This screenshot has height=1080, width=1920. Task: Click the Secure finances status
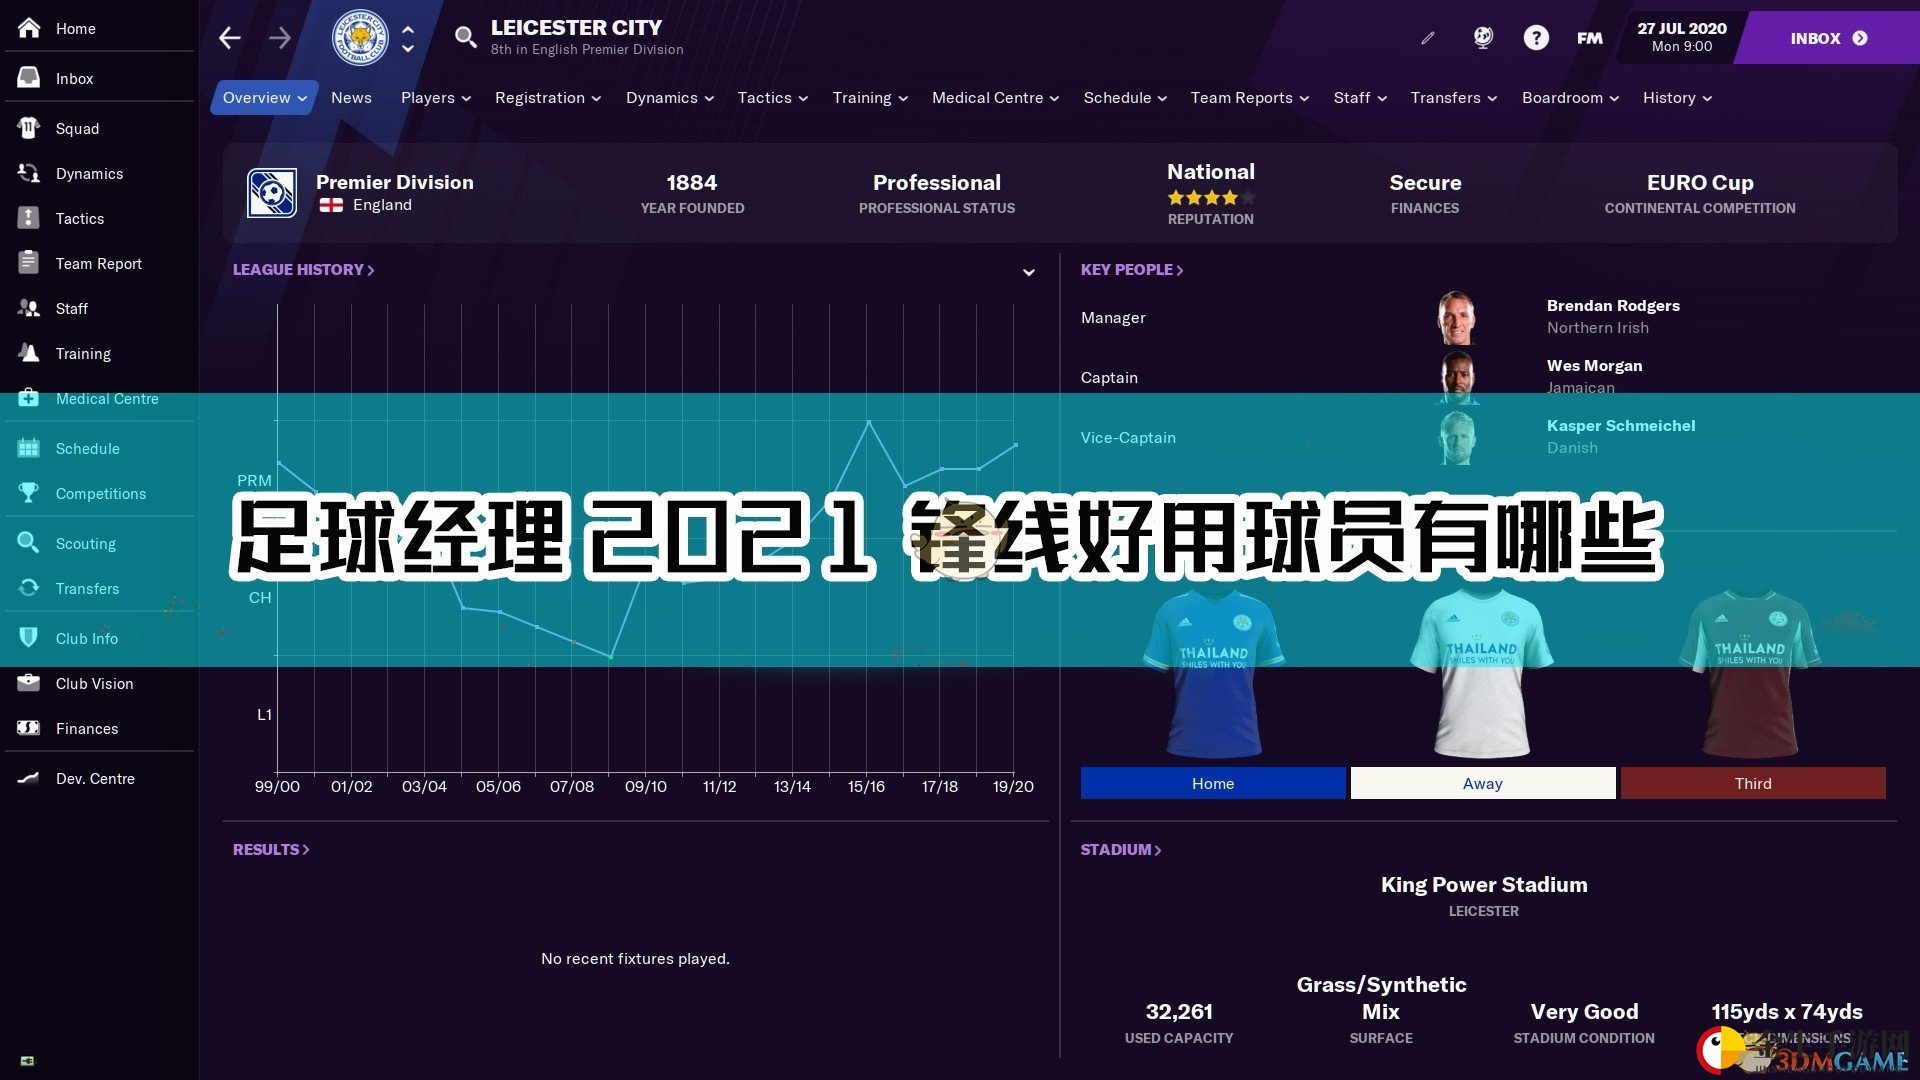pos(1425,183)
